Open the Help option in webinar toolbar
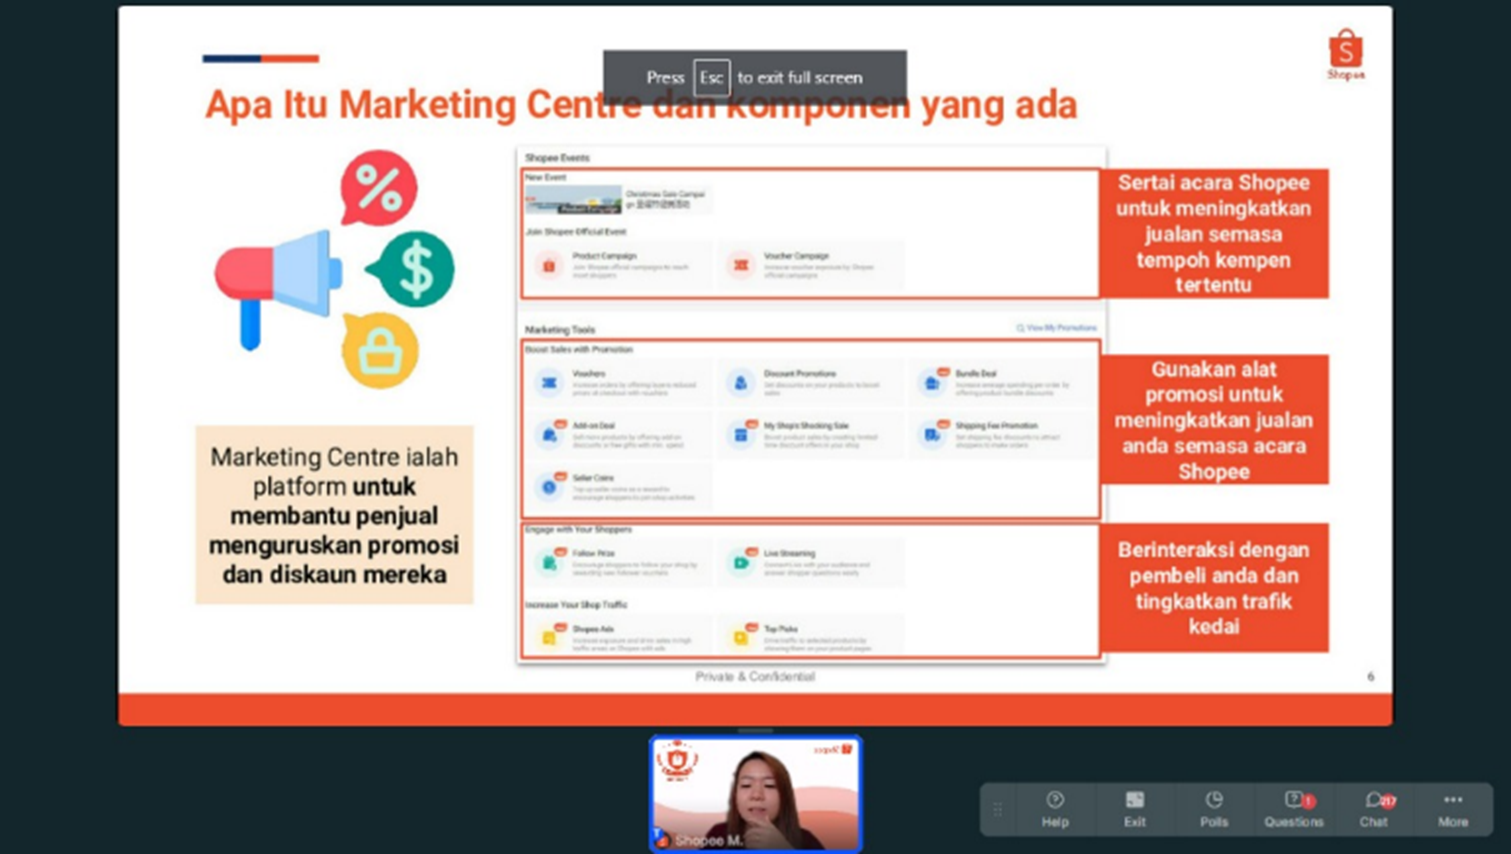Image resolution: width=1511 pixels, height=854 pixels. click(x=1054, y=808)
